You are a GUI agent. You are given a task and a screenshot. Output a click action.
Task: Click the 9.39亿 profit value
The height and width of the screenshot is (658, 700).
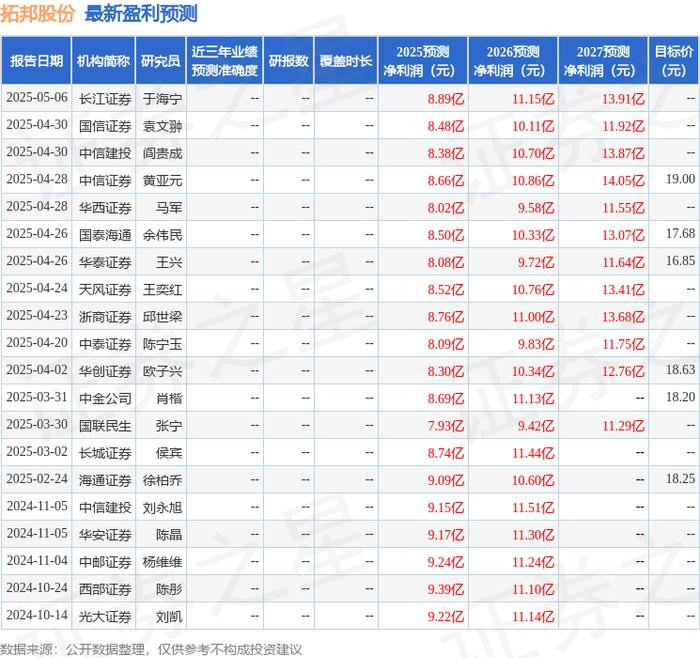click(446, 589)
